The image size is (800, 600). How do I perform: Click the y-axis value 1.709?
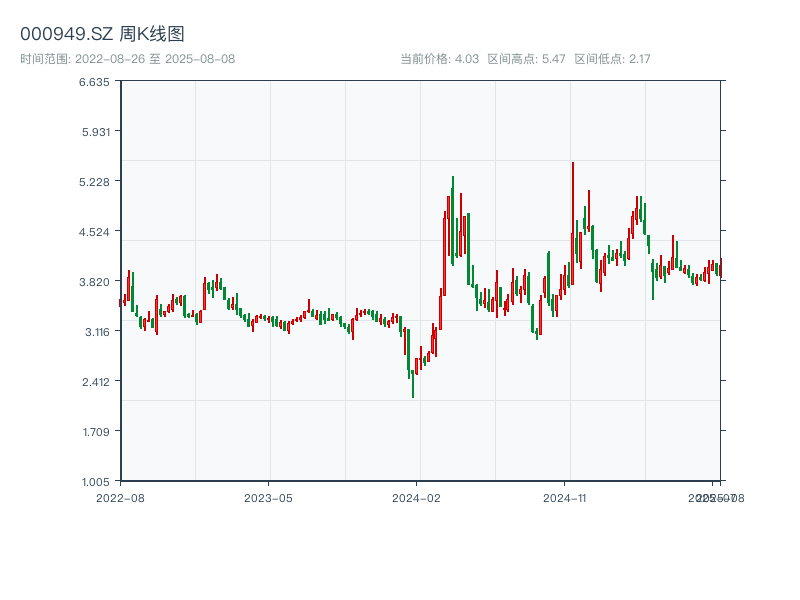(x=96, y=432)
